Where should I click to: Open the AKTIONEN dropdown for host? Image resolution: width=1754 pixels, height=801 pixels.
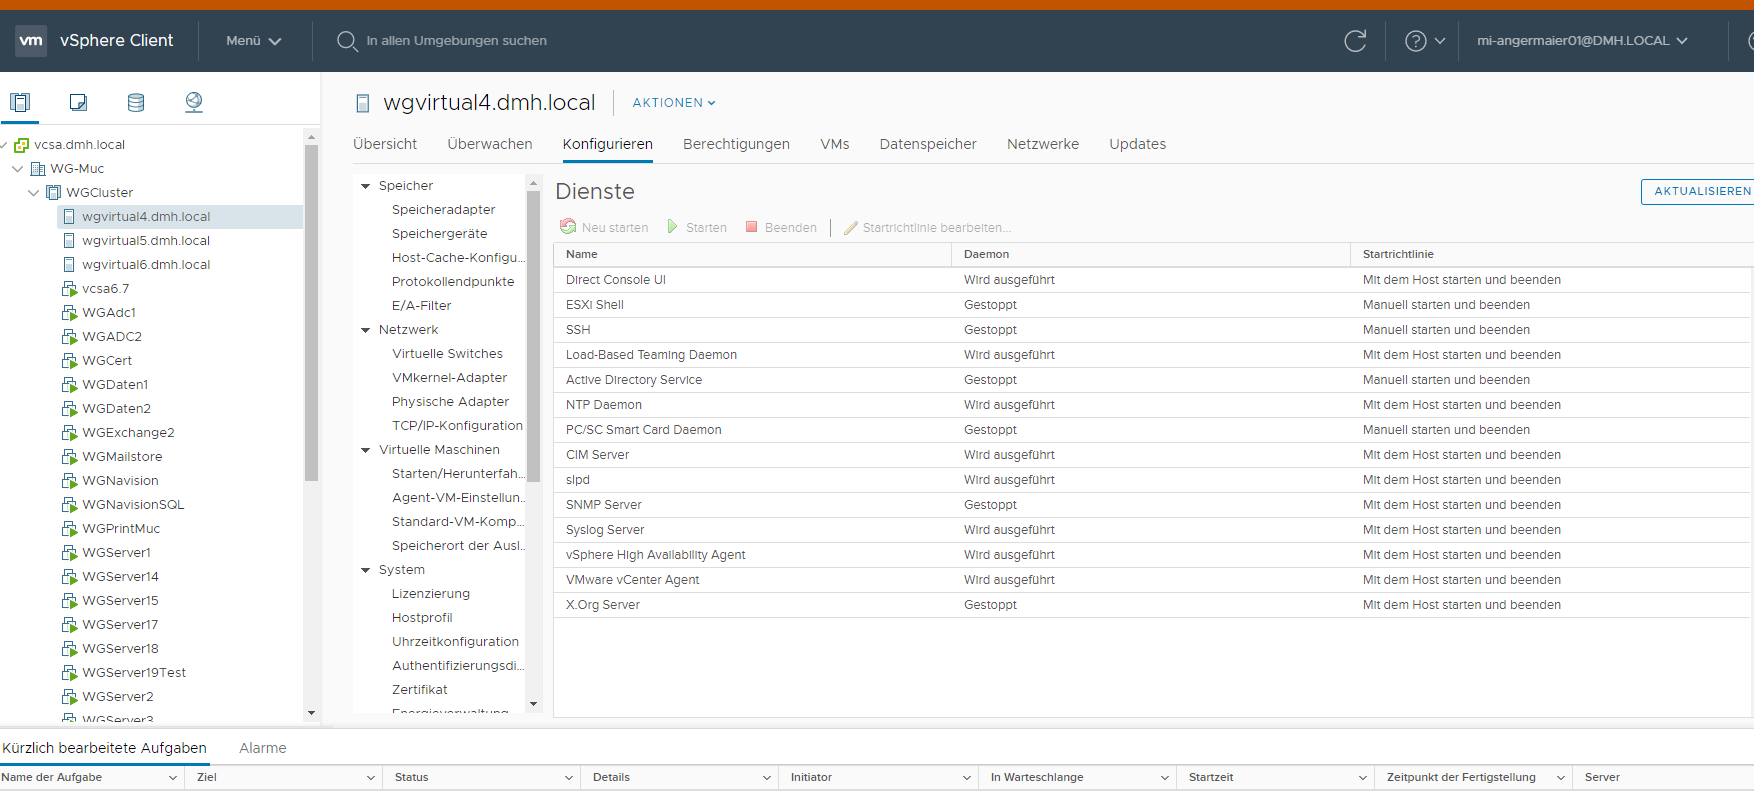(x=673, y=103)
